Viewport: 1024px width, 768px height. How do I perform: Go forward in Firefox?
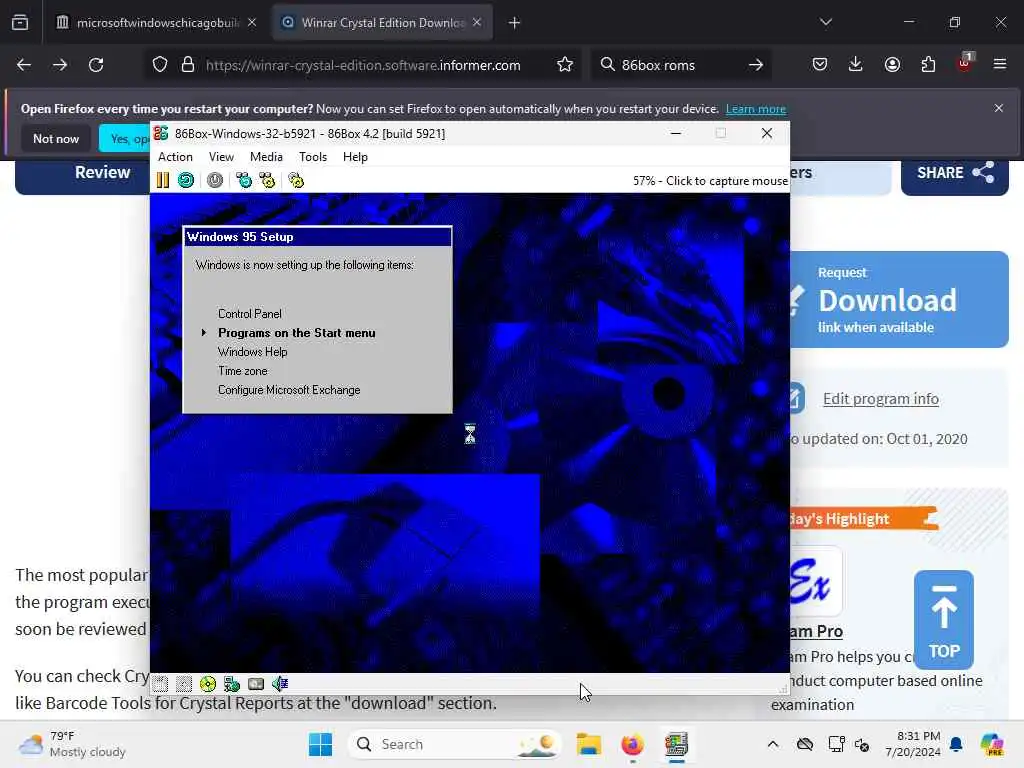pos(60,65)
